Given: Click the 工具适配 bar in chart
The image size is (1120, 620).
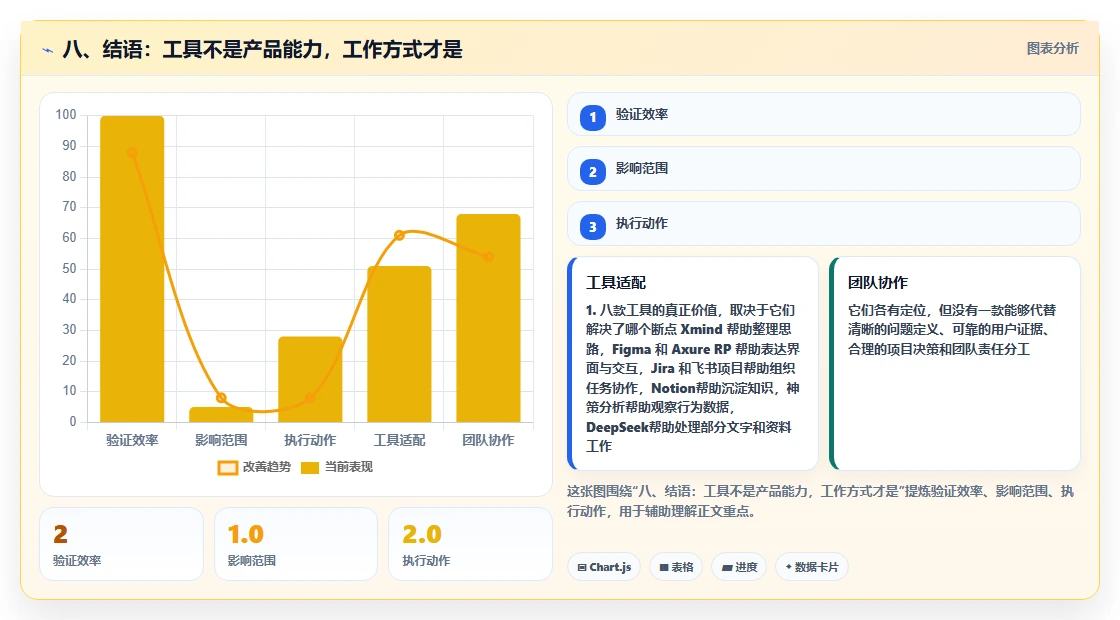Looking at the screenshot, I should 399,344.
